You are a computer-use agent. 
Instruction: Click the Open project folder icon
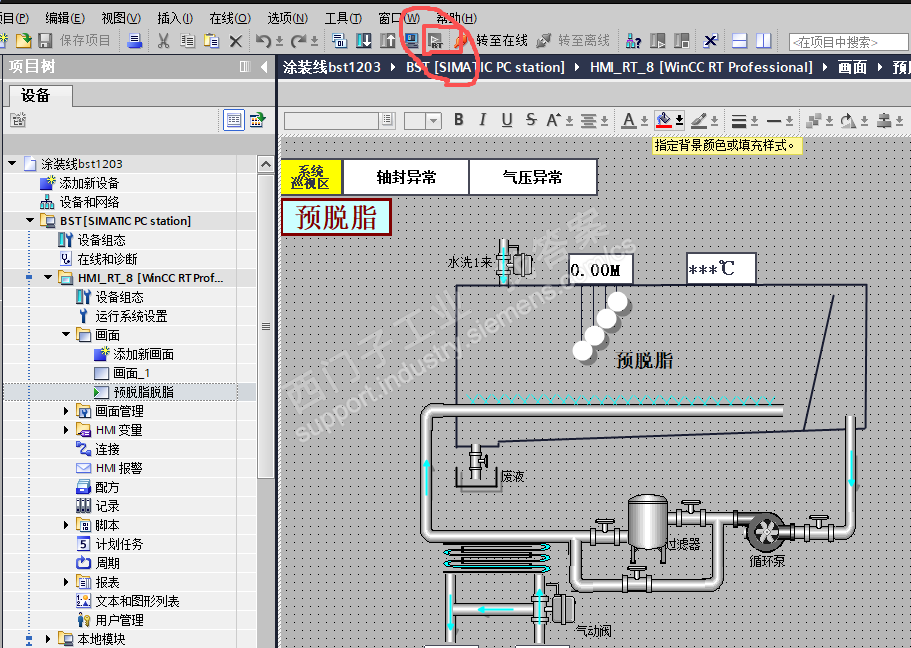tap(24, 40)
